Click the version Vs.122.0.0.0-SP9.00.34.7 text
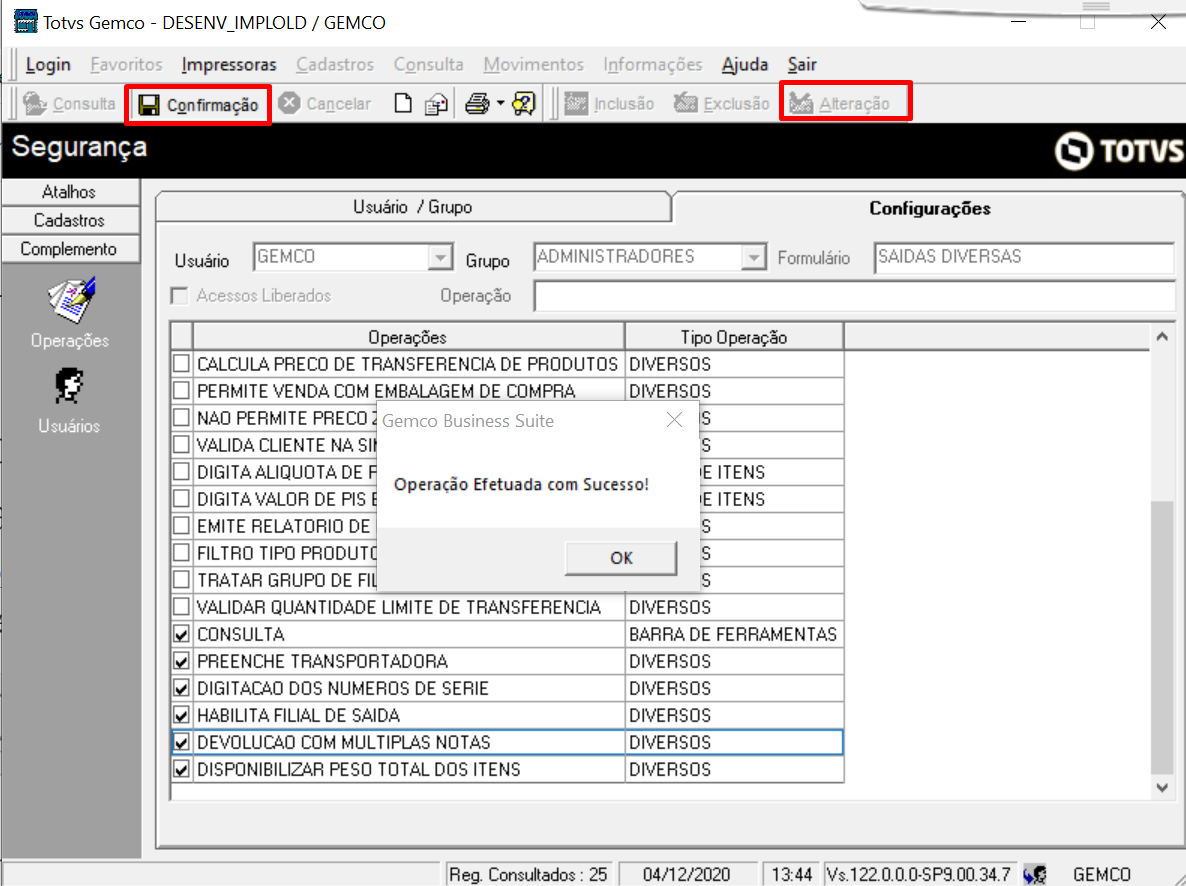The width and height of the screenshot is (1186, 886). click(918, 875)
